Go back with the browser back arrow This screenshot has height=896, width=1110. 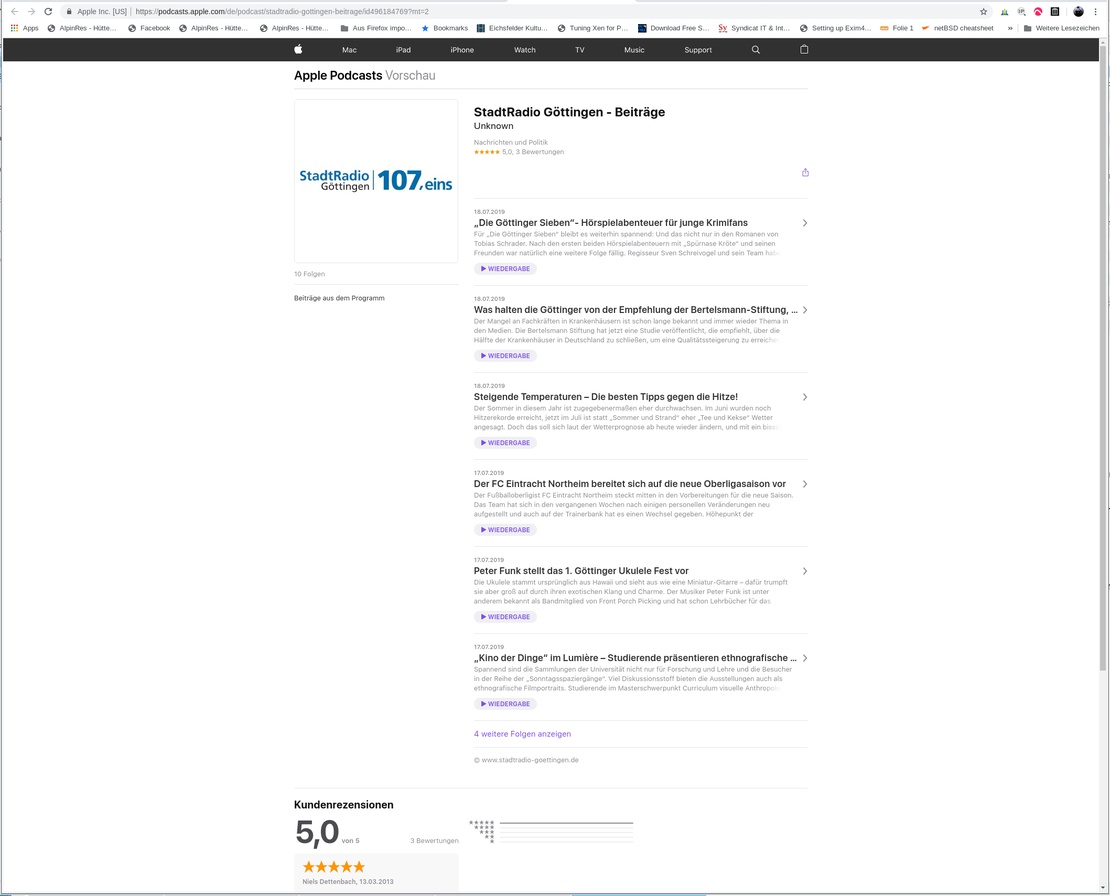[14, 11]
